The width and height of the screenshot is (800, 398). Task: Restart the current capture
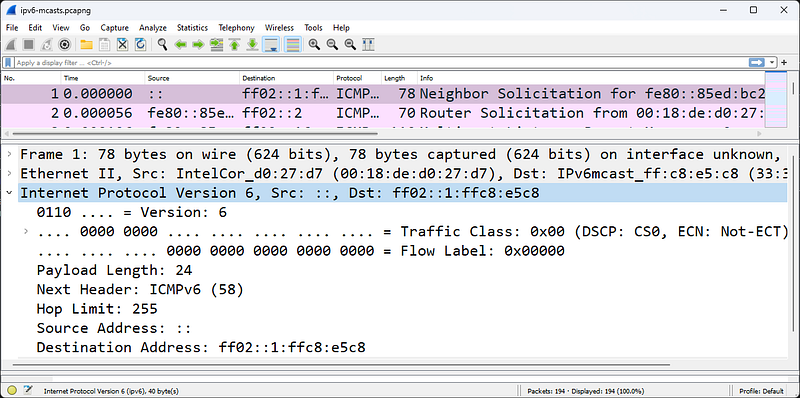[46, 45]
